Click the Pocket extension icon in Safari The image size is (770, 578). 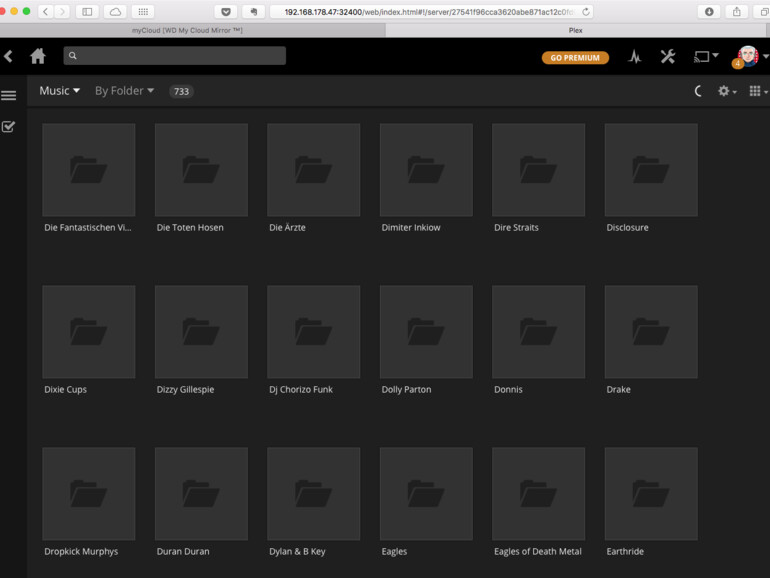(226, 11)
